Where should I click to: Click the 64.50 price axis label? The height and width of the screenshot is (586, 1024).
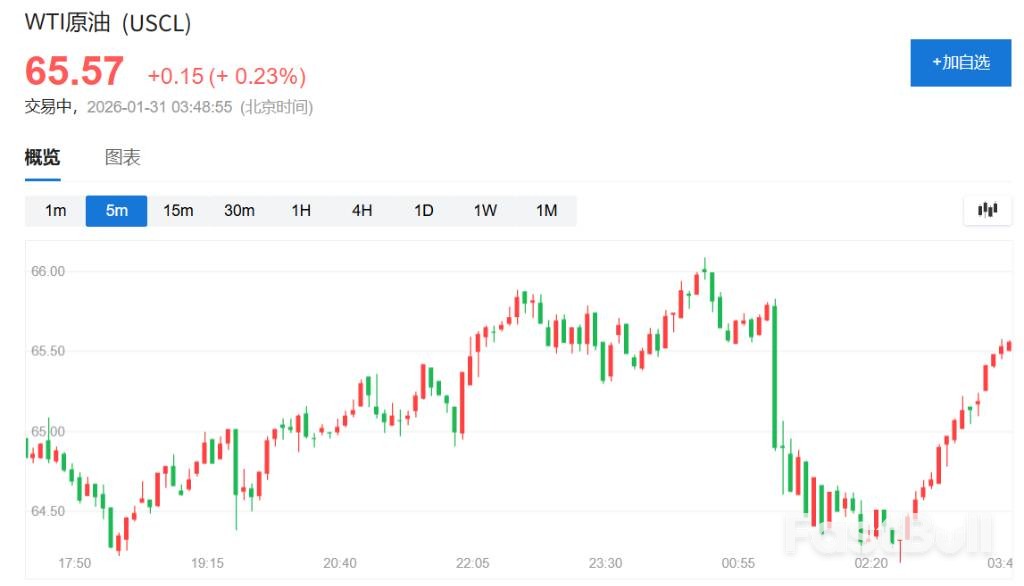tap(49, 511)
